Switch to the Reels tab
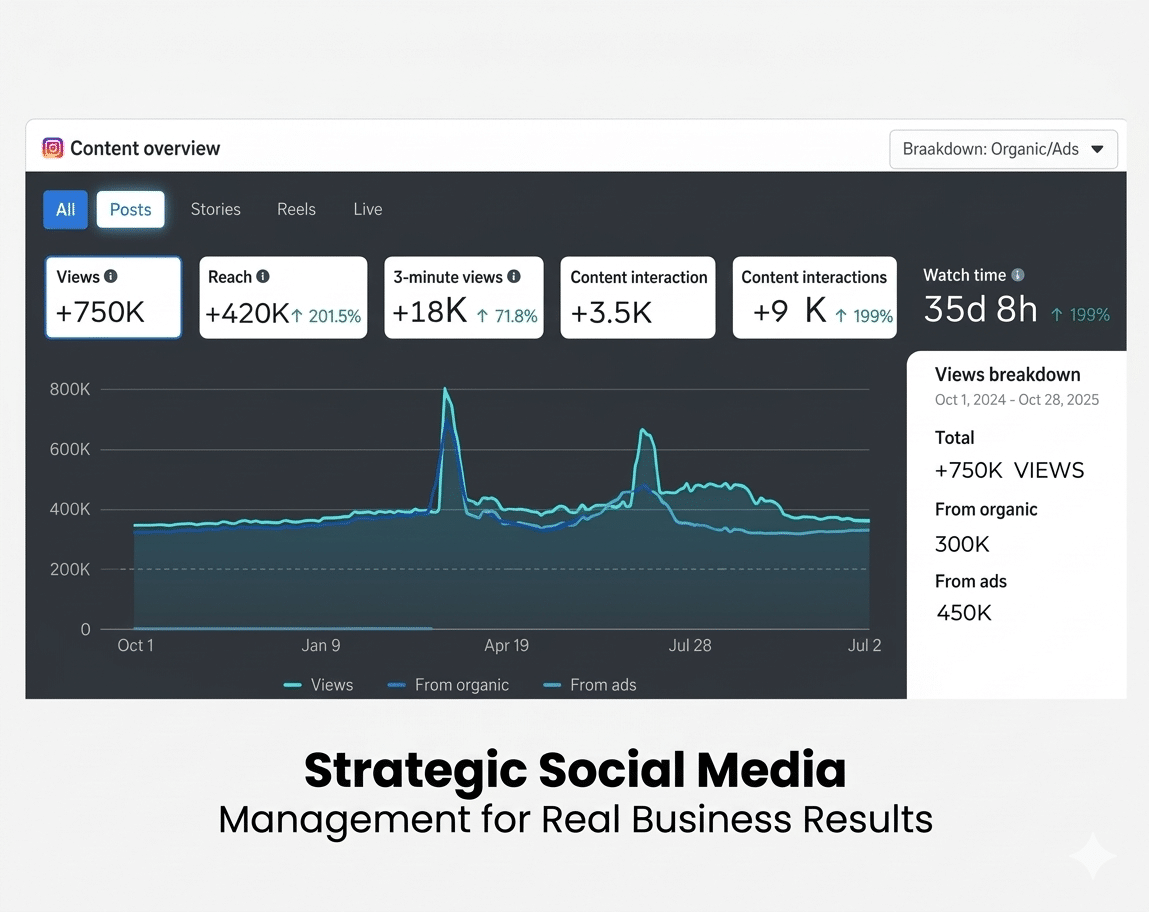Image resolution: width=1149 pixels, height=912 pixels. coord(296,209)
